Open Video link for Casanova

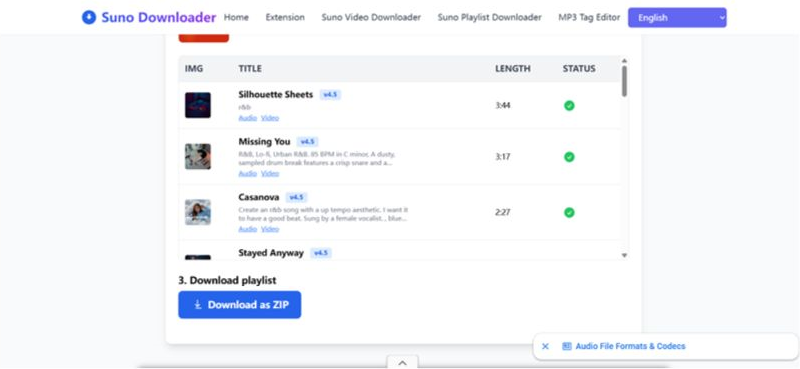[270, 229]
